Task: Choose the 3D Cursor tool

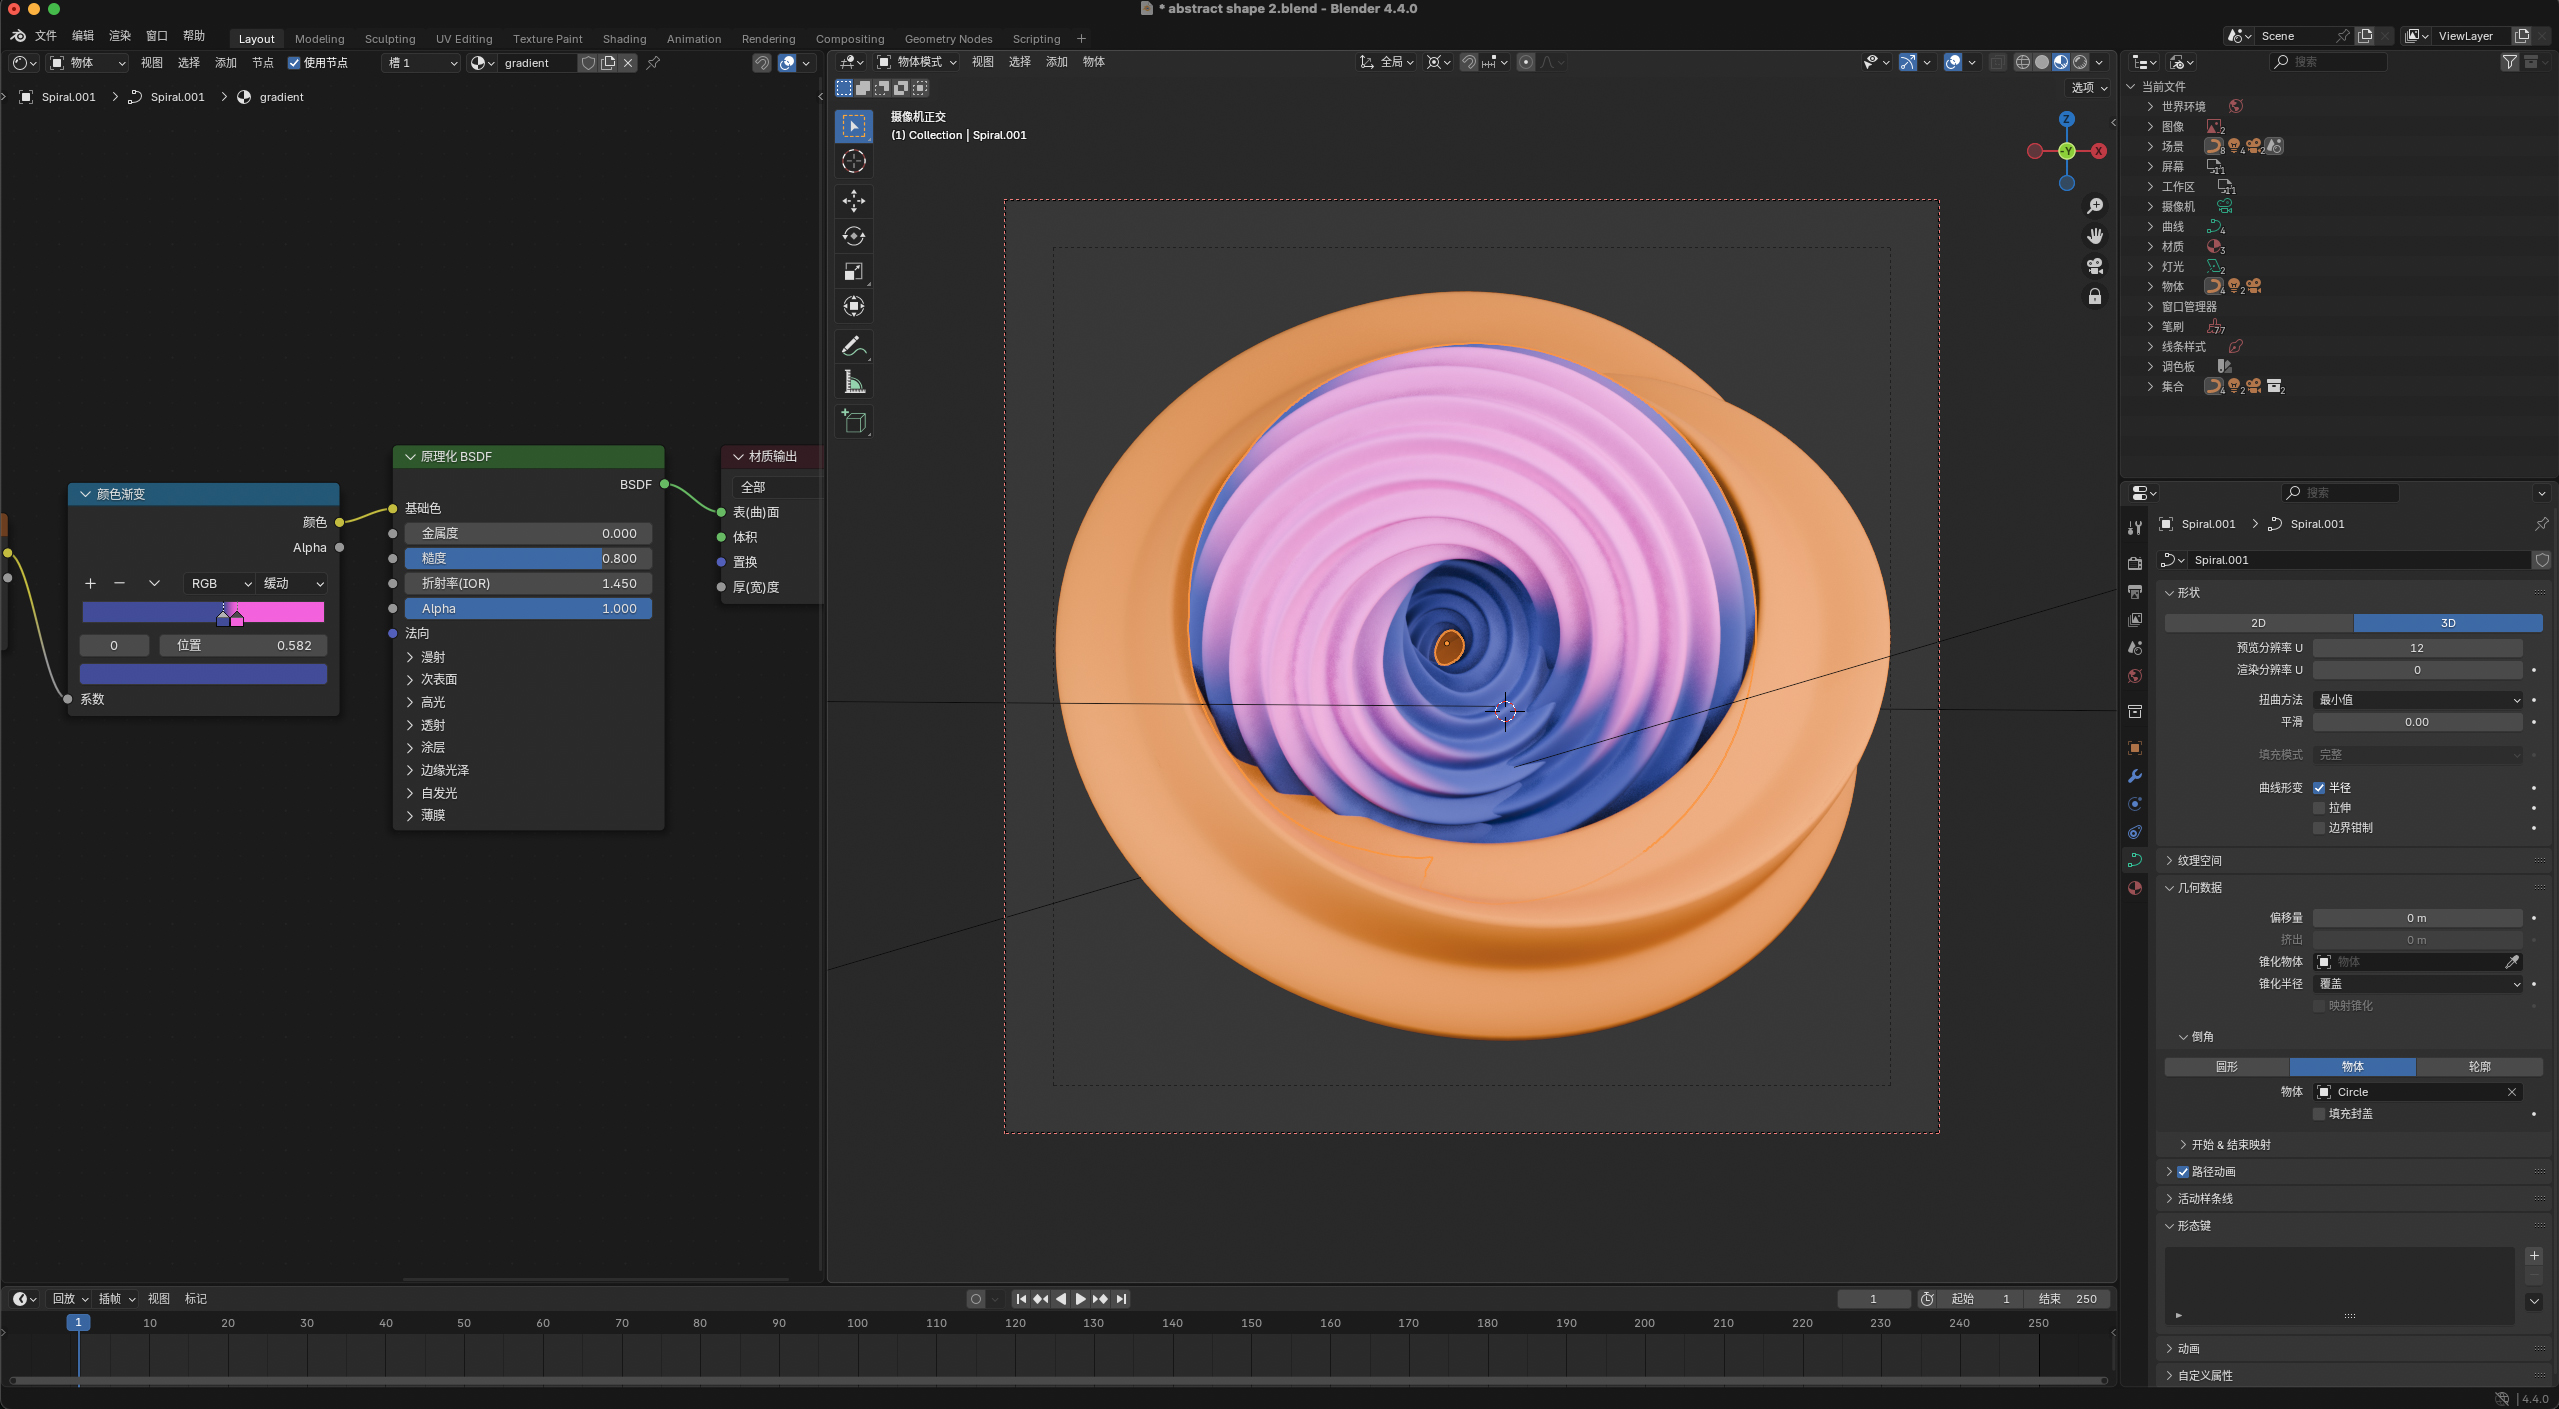Action: (853, 161)
